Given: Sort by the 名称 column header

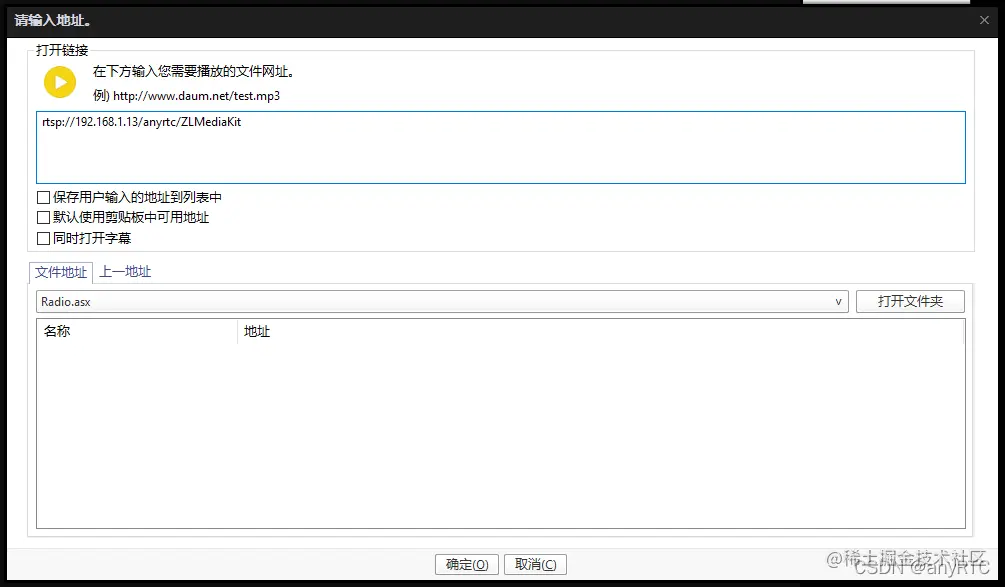Looking at the screenshot, I should (137, 331).
